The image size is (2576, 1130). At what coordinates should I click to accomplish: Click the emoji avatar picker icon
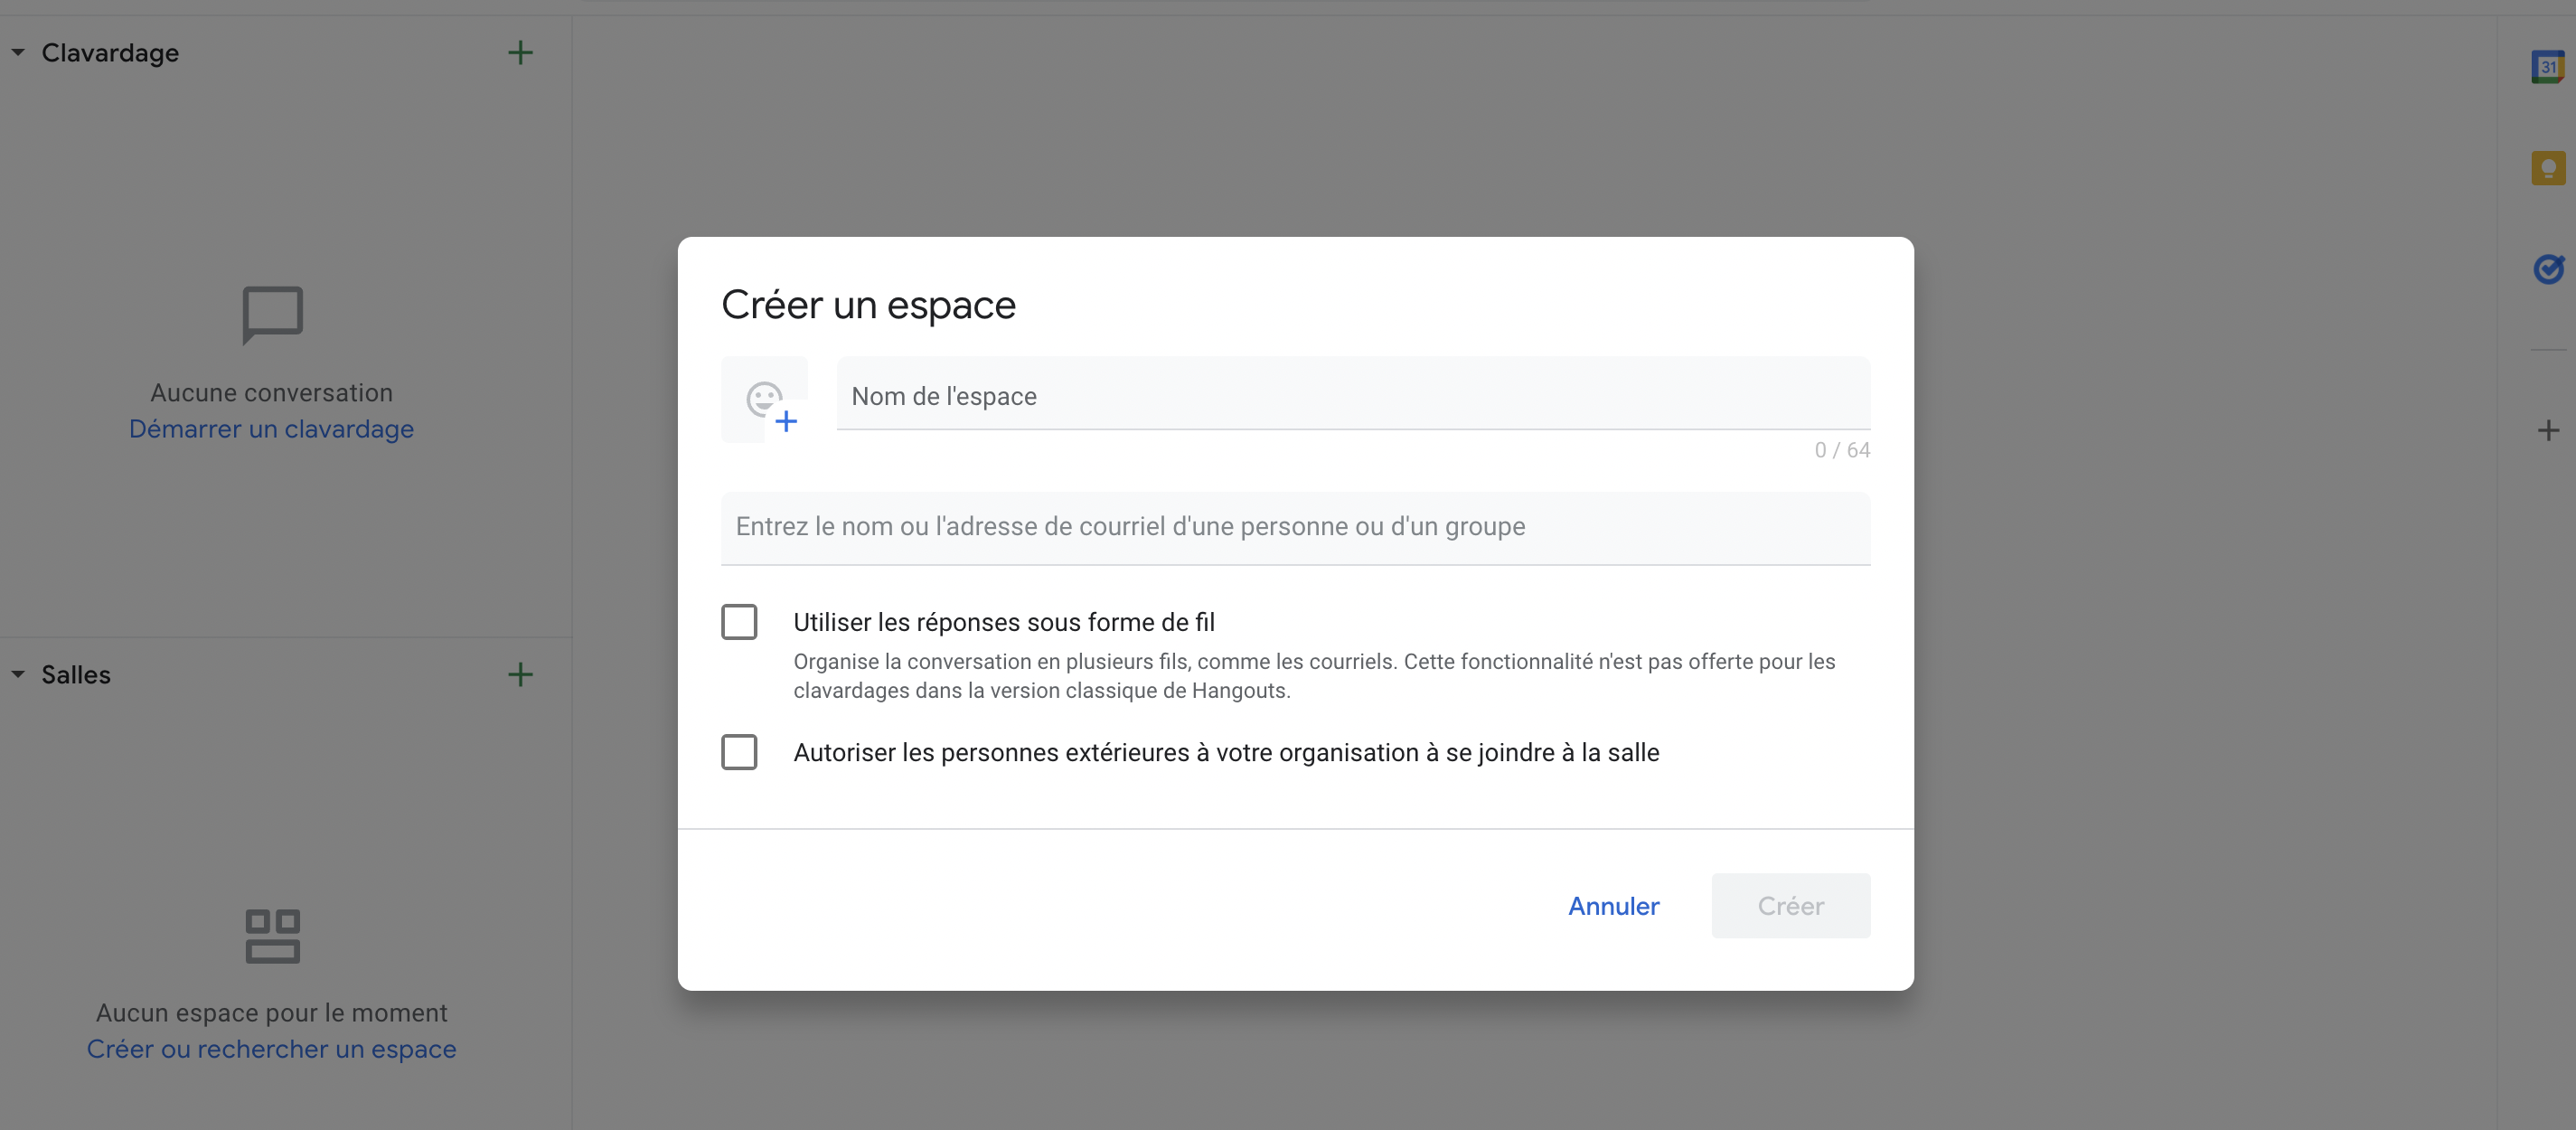pos(766,400)
